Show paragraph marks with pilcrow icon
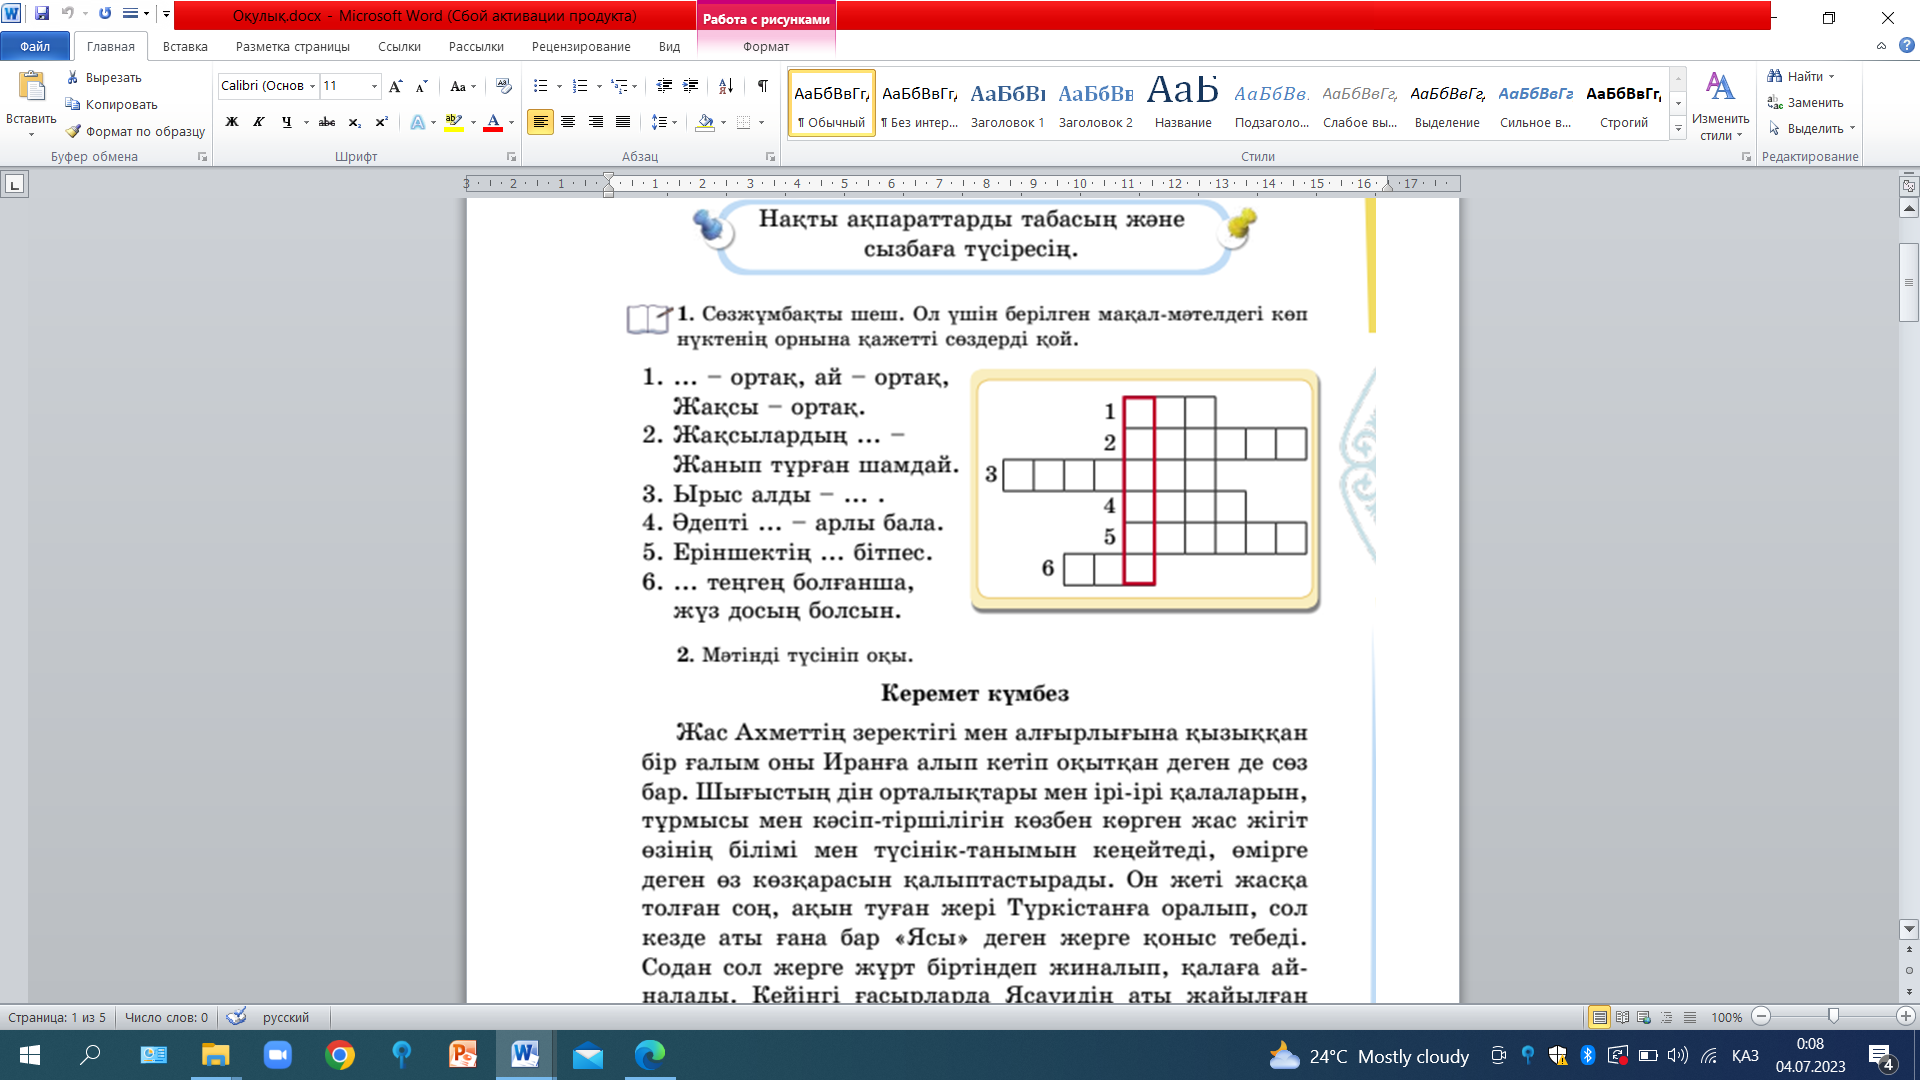This screenshot has width=1920, height=1080. [x=763, y=86]
